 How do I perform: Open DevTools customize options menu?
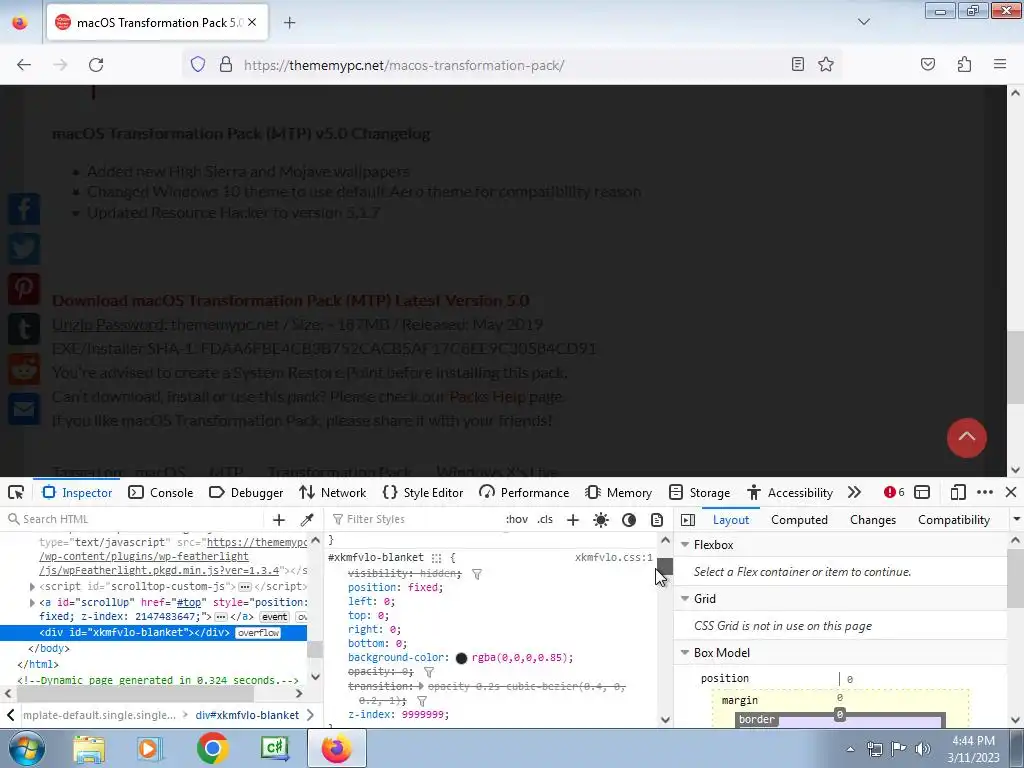(x=985, y=492)
